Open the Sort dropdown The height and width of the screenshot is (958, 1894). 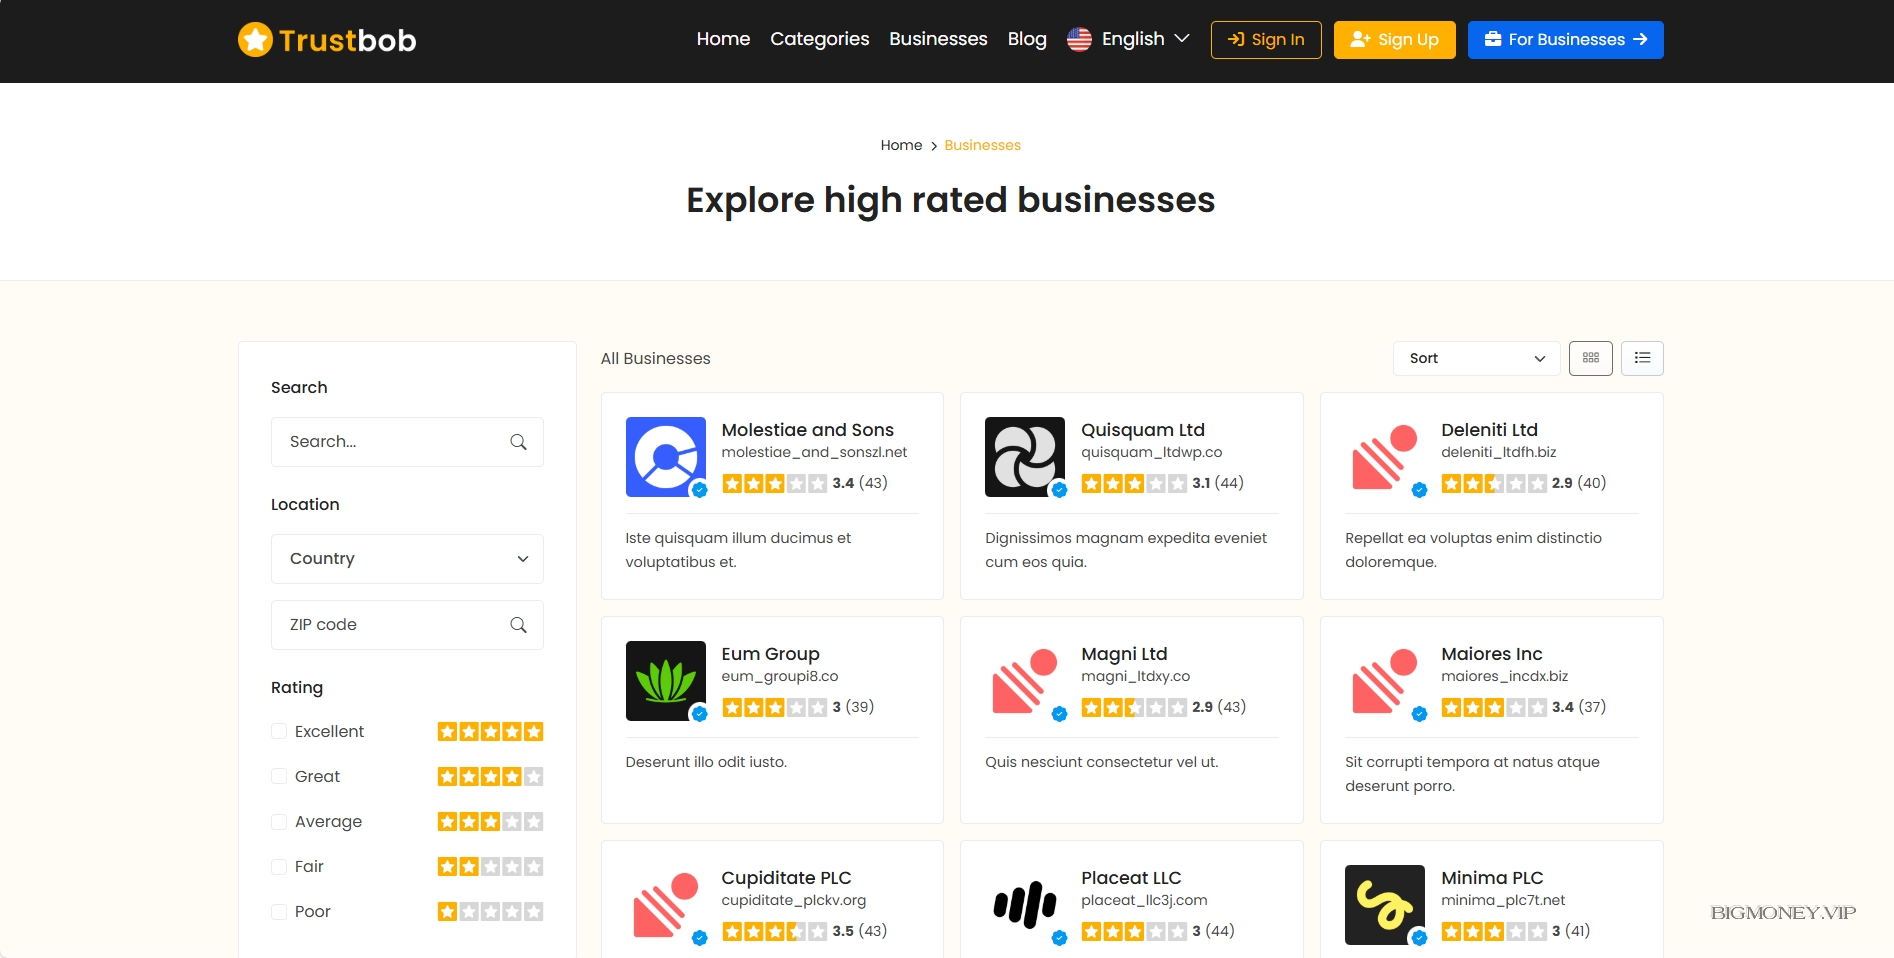tap(1476, 358)
